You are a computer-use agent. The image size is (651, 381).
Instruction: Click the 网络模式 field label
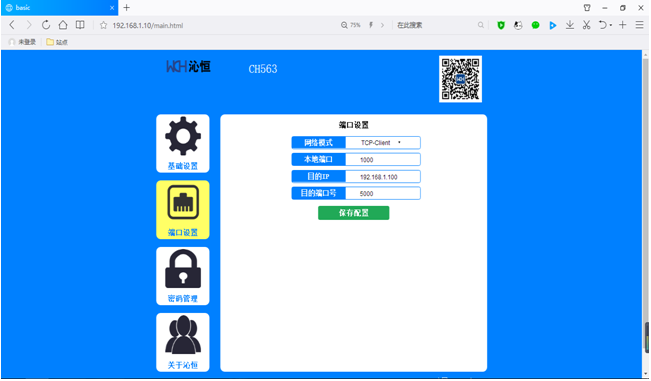point(318,142)
